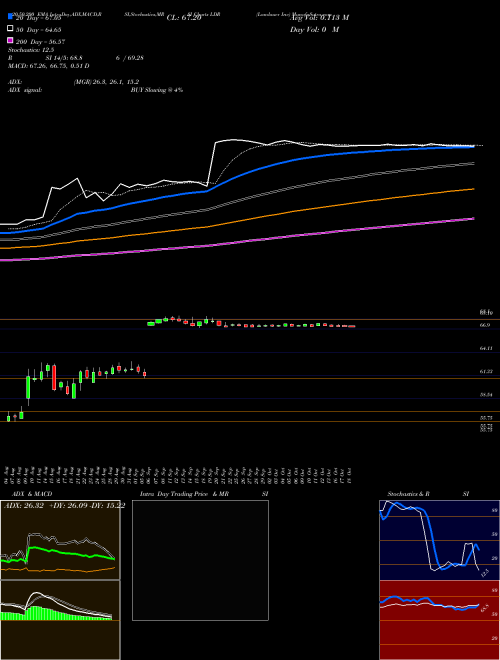
Task: Click the '(MGR) 26.3, 26.1, 15.2' ADX values
Action: pyautogui.click(x=106, y=82)
